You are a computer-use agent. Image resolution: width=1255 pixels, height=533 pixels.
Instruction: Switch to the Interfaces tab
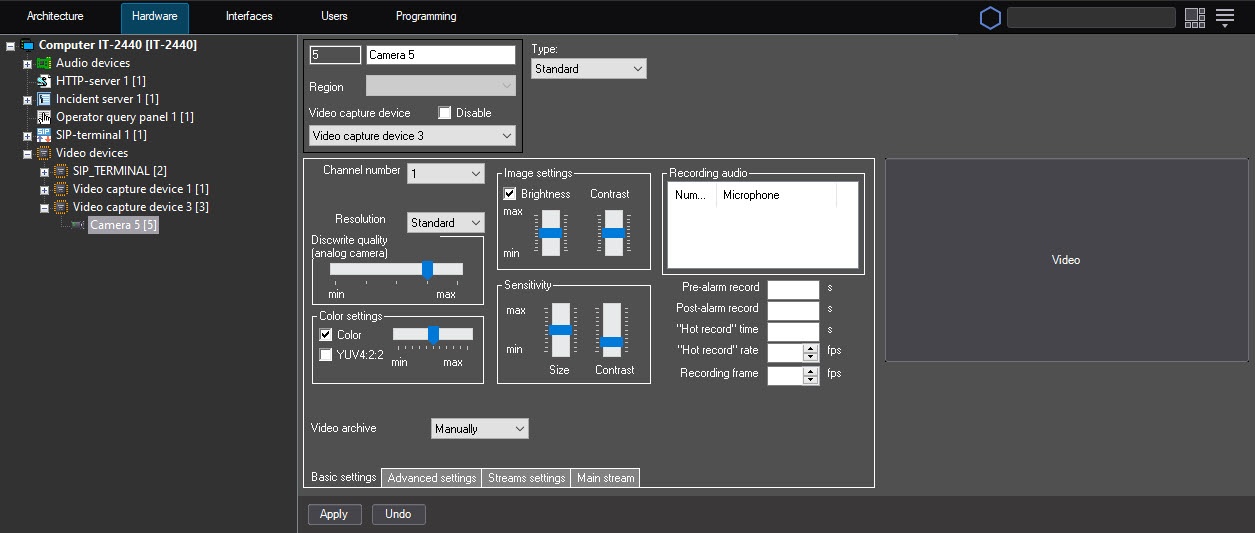coord(249,17)
